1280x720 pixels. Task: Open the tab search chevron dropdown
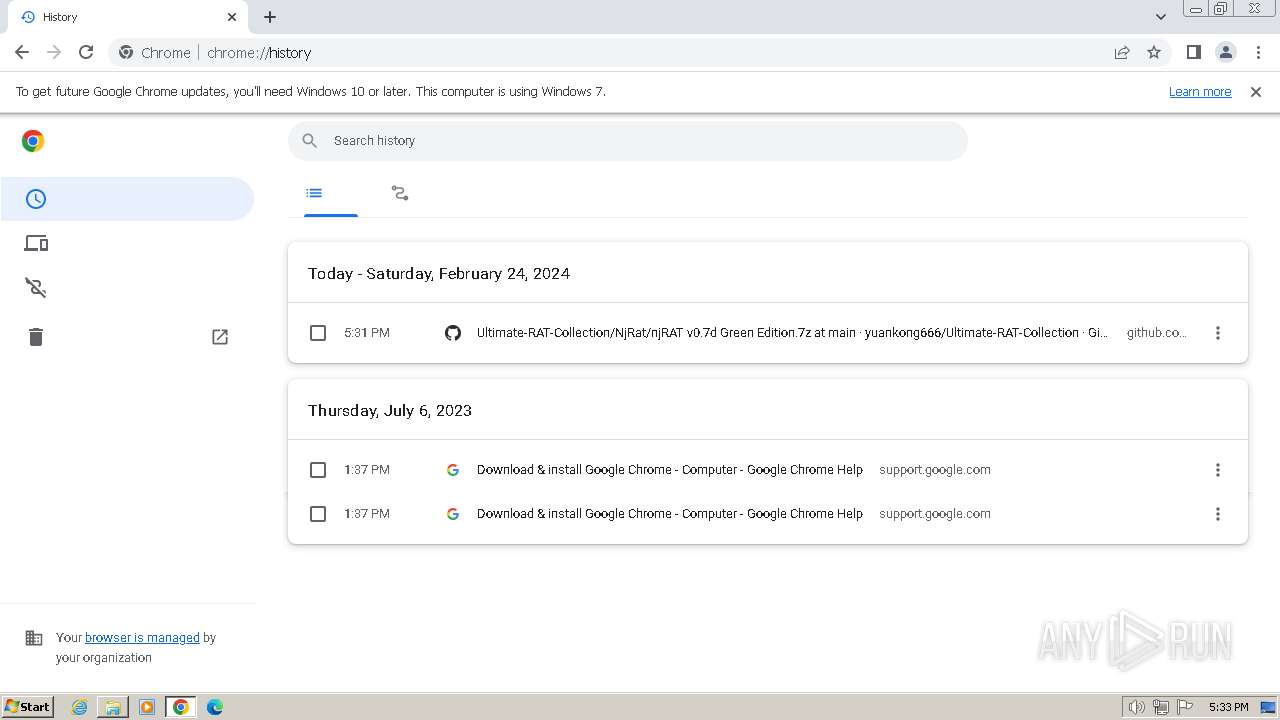coord(1161,17)
